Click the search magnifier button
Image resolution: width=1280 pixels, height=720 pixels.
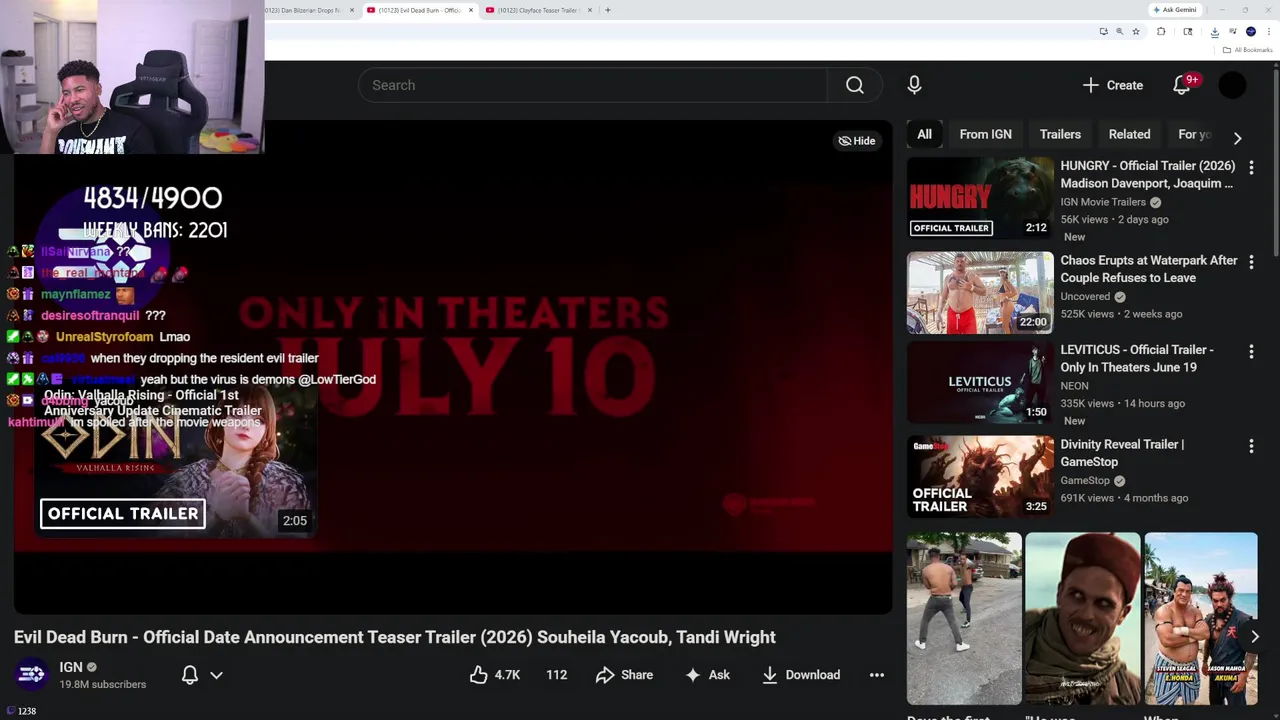[854, 85]
